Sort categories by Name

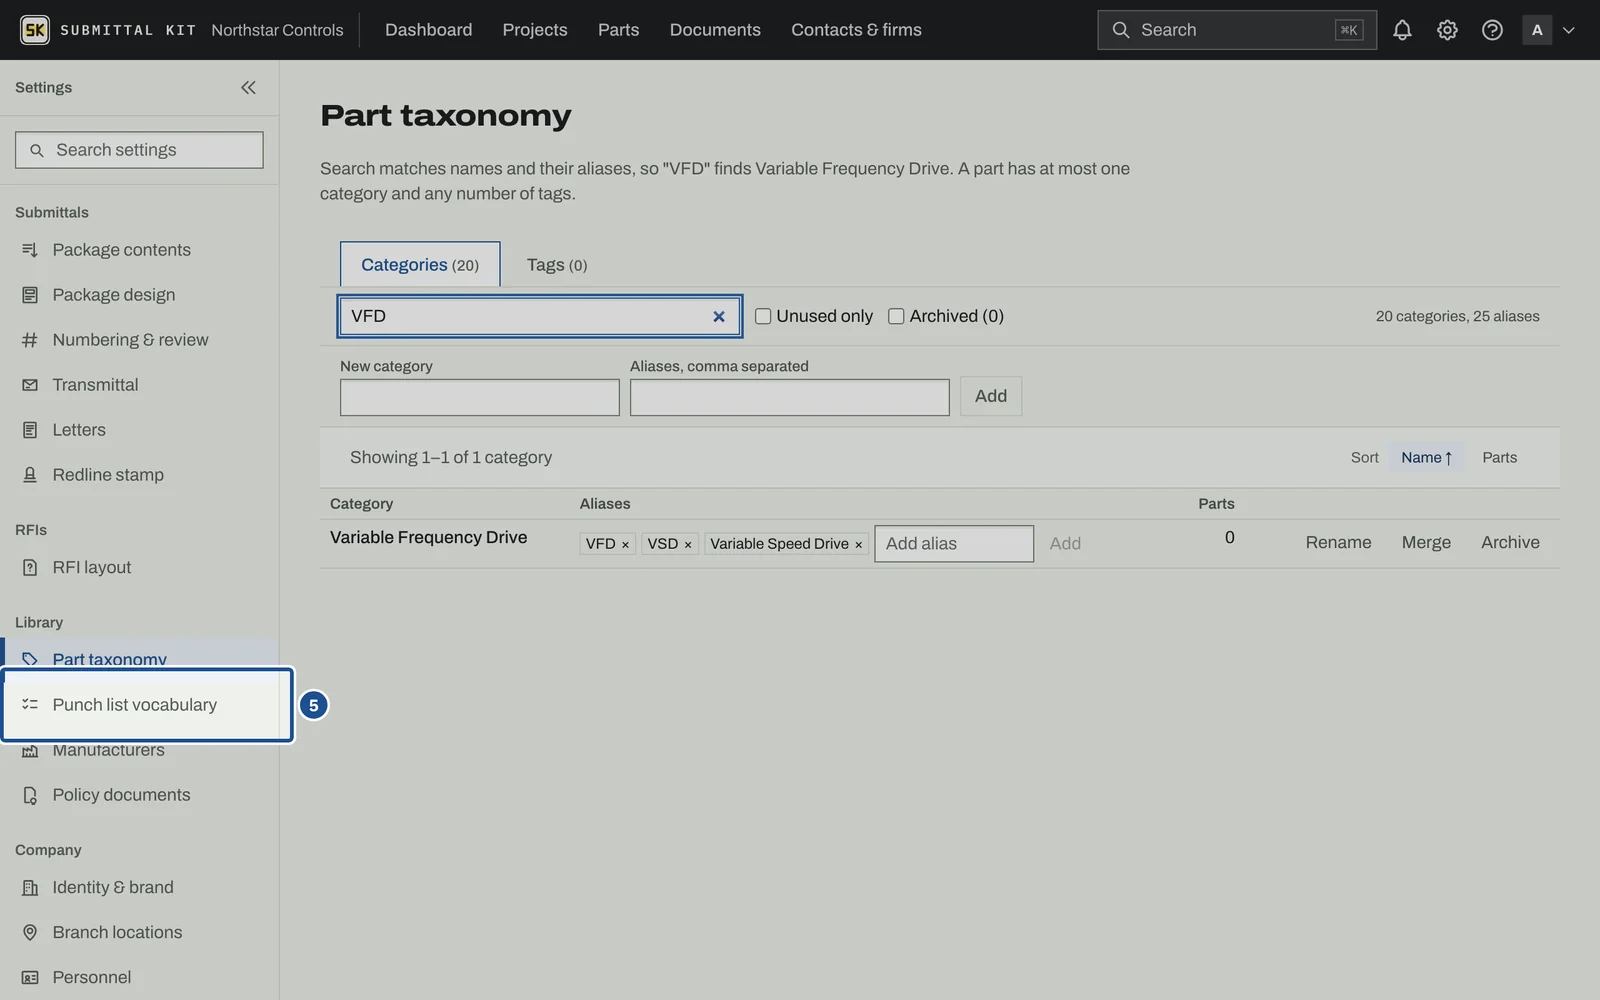pyautogui.click(x=1427, y=457)
